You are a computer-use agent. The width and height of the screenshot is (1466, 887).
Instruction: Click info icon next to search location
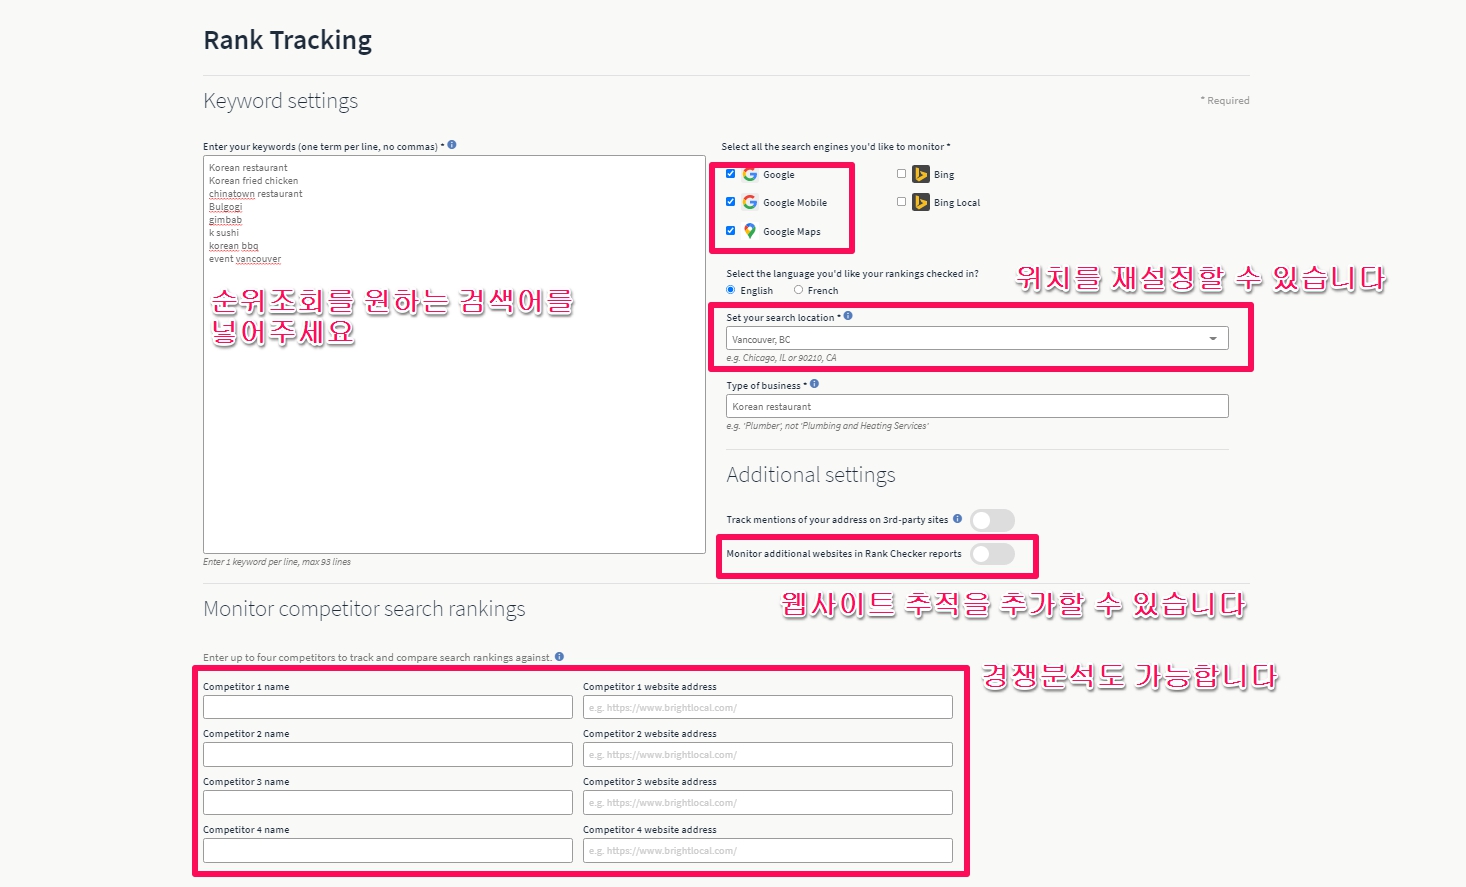(x=848, y=316)
